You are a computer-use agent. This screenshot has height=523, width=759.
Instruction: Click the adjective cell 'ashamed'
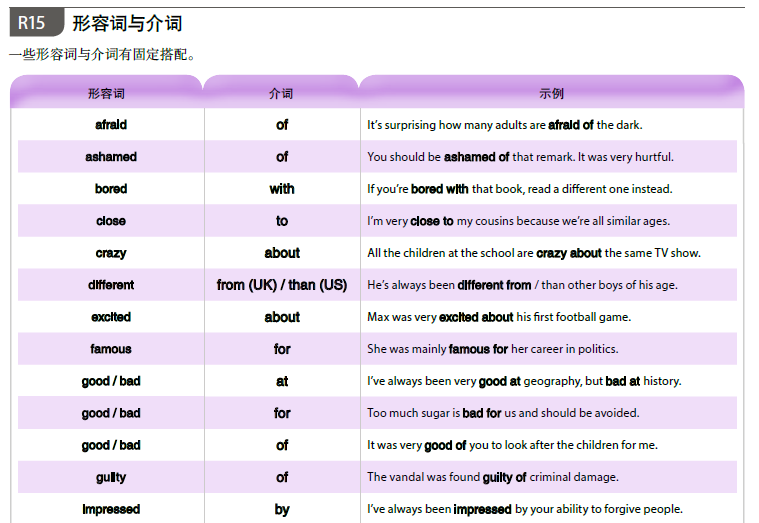tap(111, 157)
